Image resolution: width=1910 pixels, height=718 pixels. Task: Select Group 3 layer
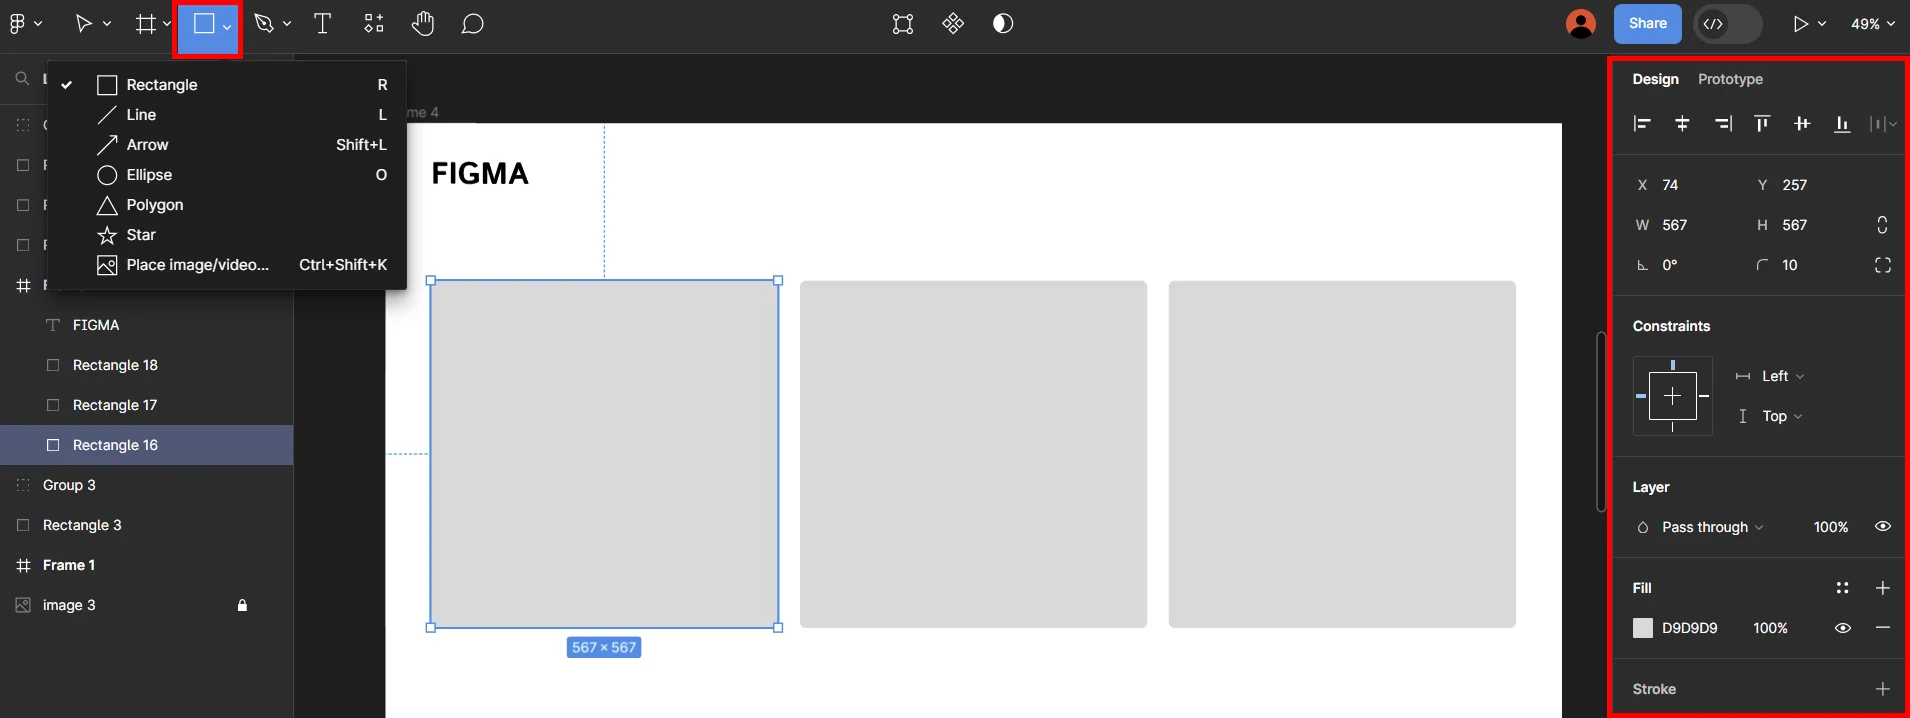(x=146, y=485)
